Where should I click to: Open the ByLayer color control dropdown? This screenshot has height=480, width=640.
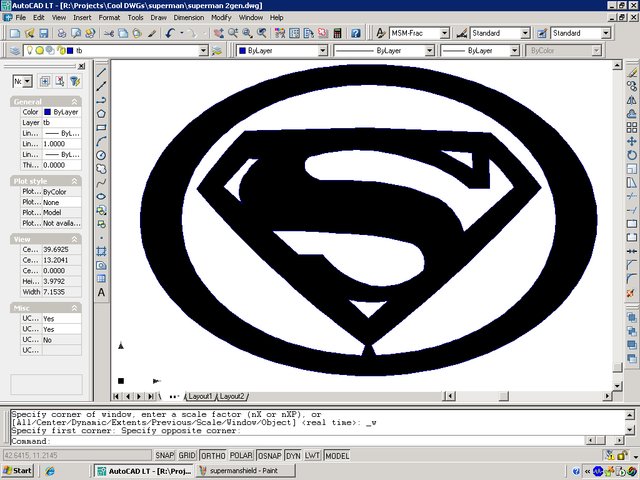pos(322,51)
